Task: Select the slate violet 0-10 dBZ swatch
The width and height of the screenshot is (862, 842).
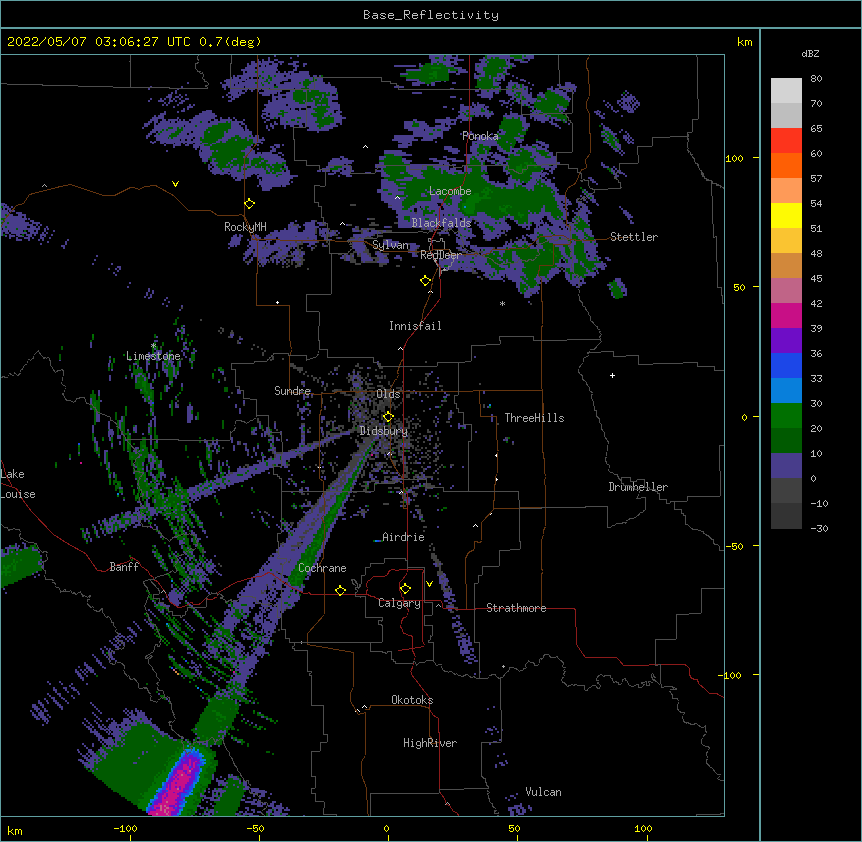Action: pyautogui.click(x=786, y=466)
